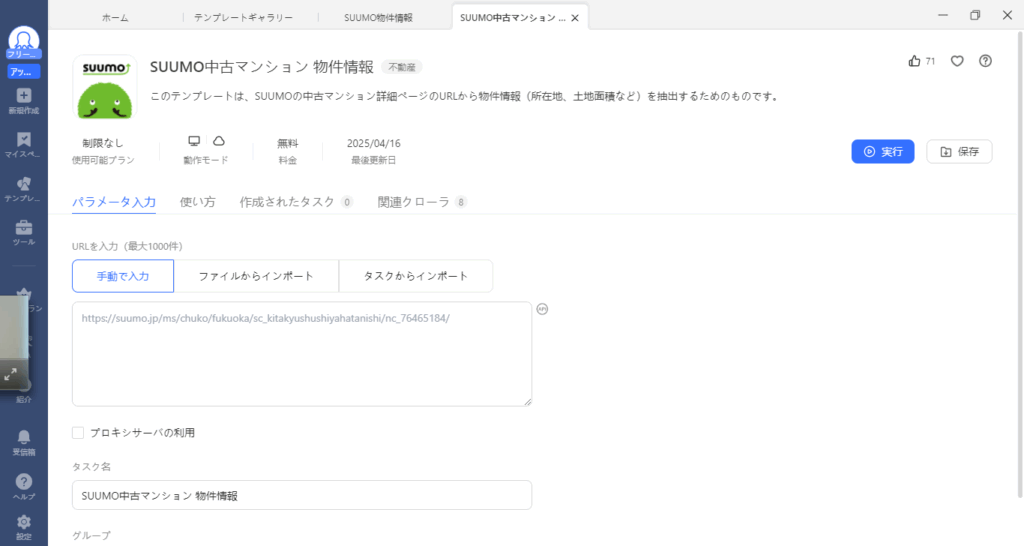Click inside the URL input textarea

click(302, 354)
